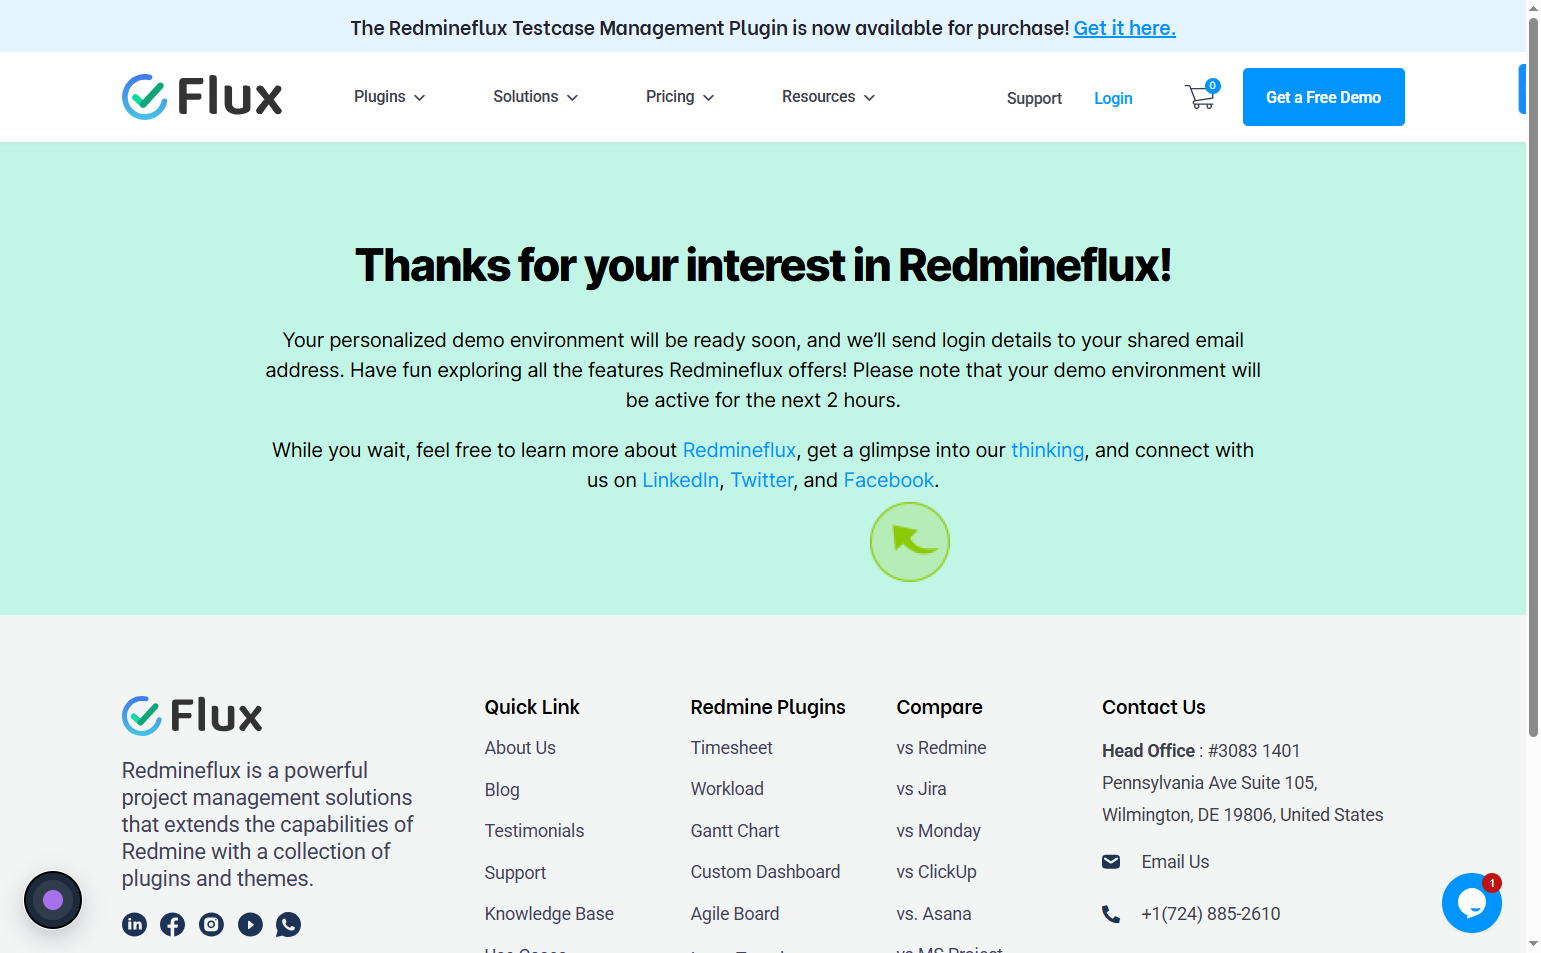Expand the Pricing menu chevron

tap(708, 98)
